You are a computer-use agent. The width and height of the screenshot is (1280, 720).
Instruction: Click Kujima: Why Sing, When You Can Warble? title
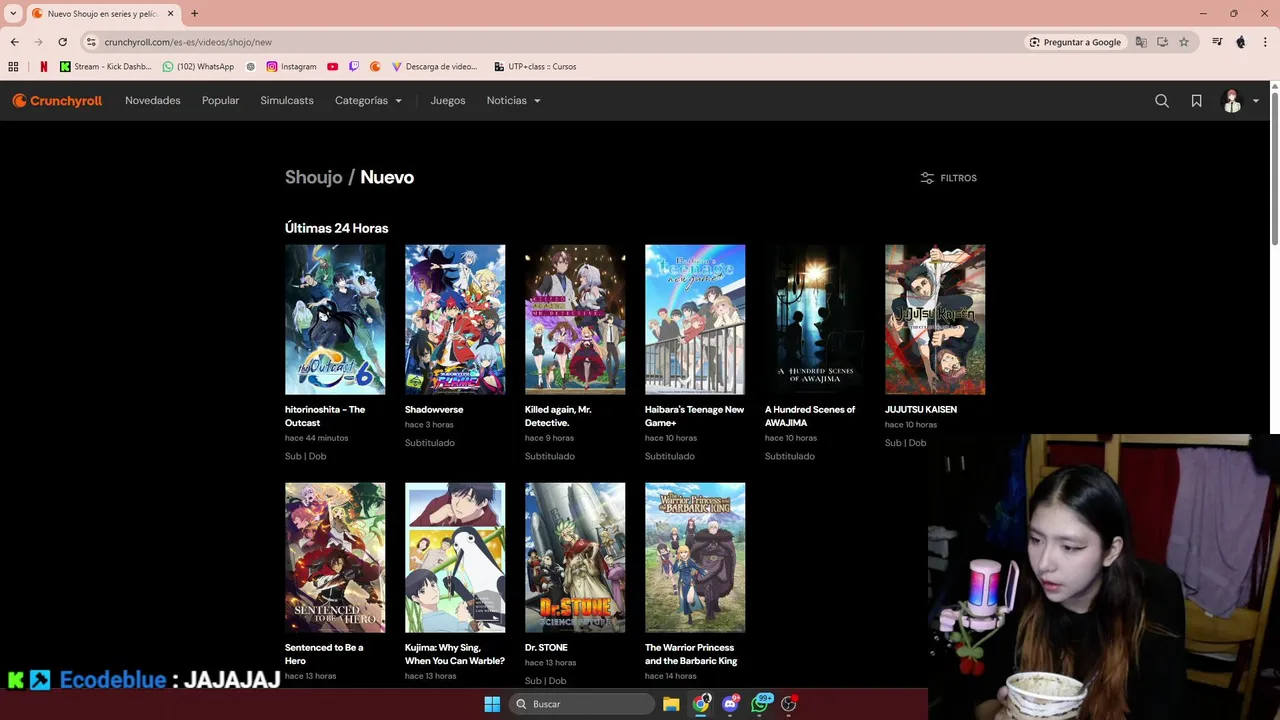click(455, 654)
